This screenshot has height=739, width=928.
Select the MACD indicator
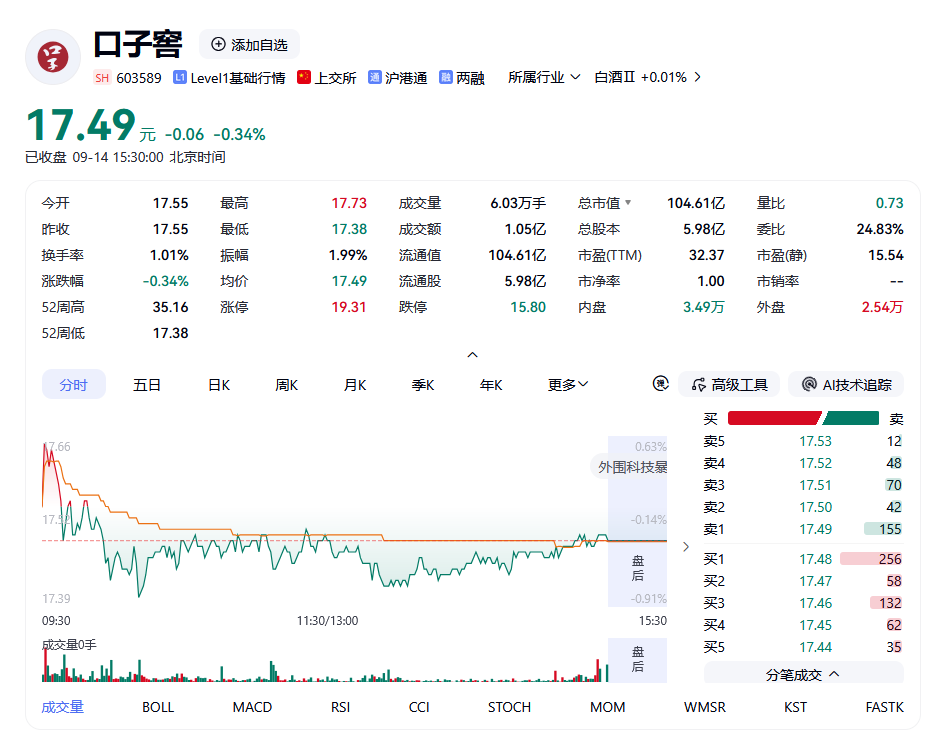252,707
